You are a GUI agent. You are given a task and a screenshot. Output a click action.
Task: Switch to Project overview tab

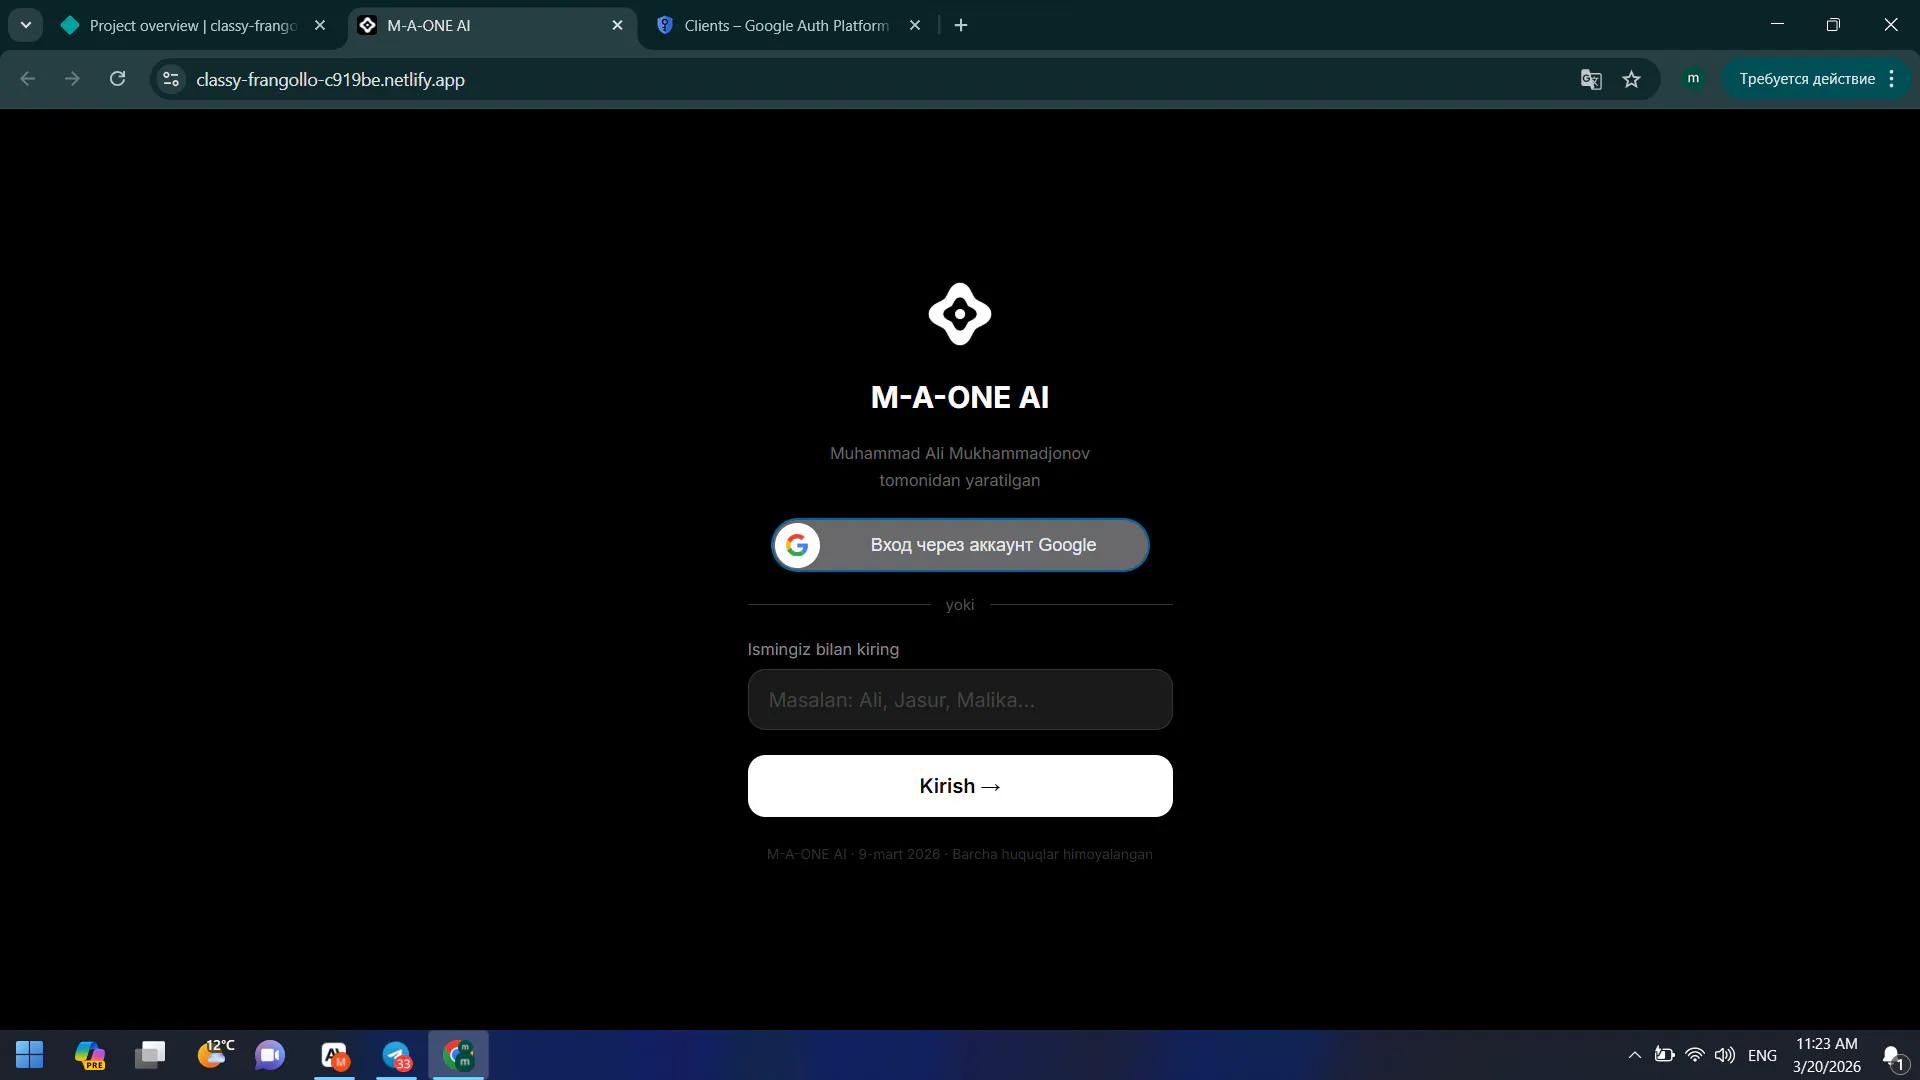193,26
